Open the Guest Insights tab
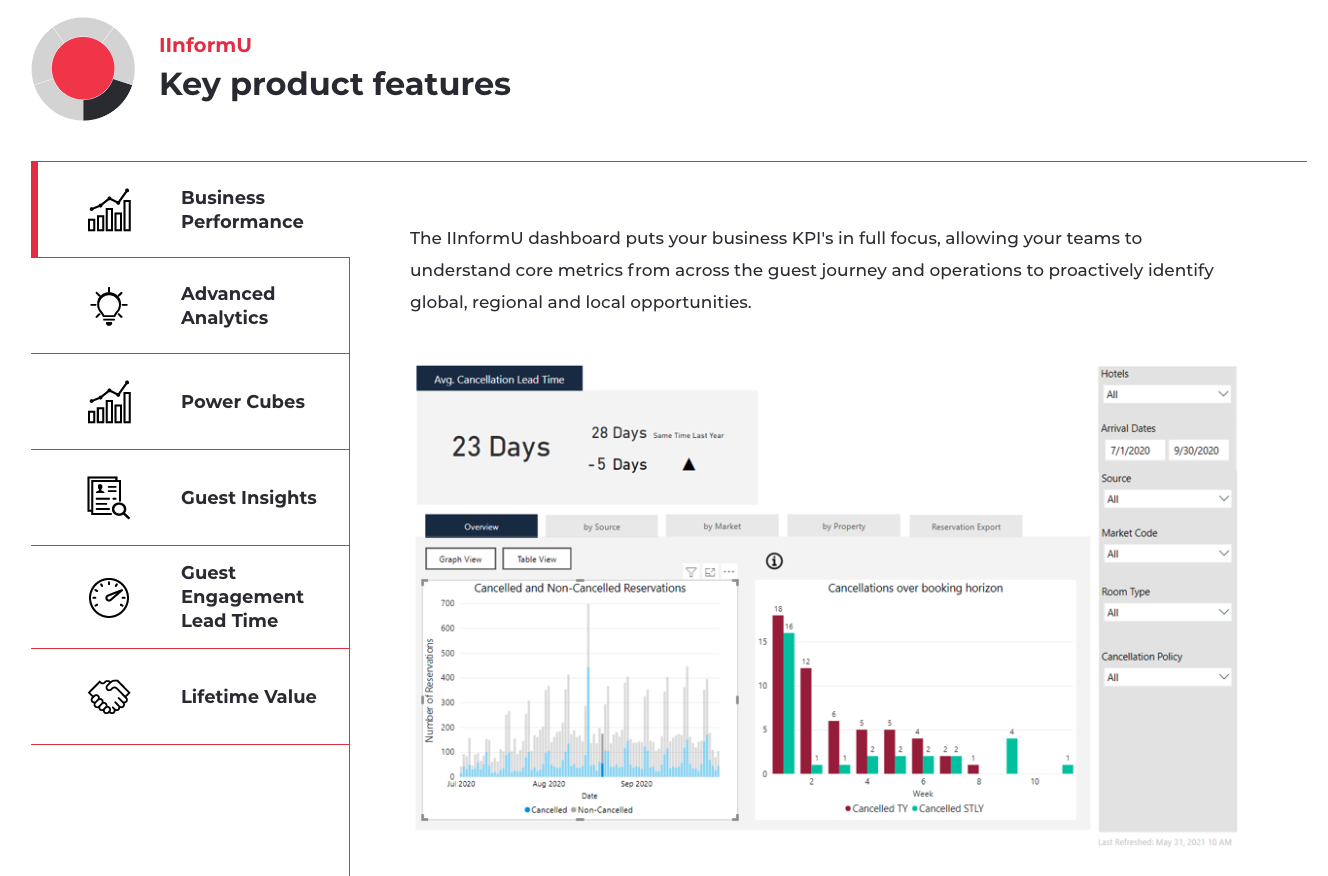1328x876 pixels. (190, 498)
